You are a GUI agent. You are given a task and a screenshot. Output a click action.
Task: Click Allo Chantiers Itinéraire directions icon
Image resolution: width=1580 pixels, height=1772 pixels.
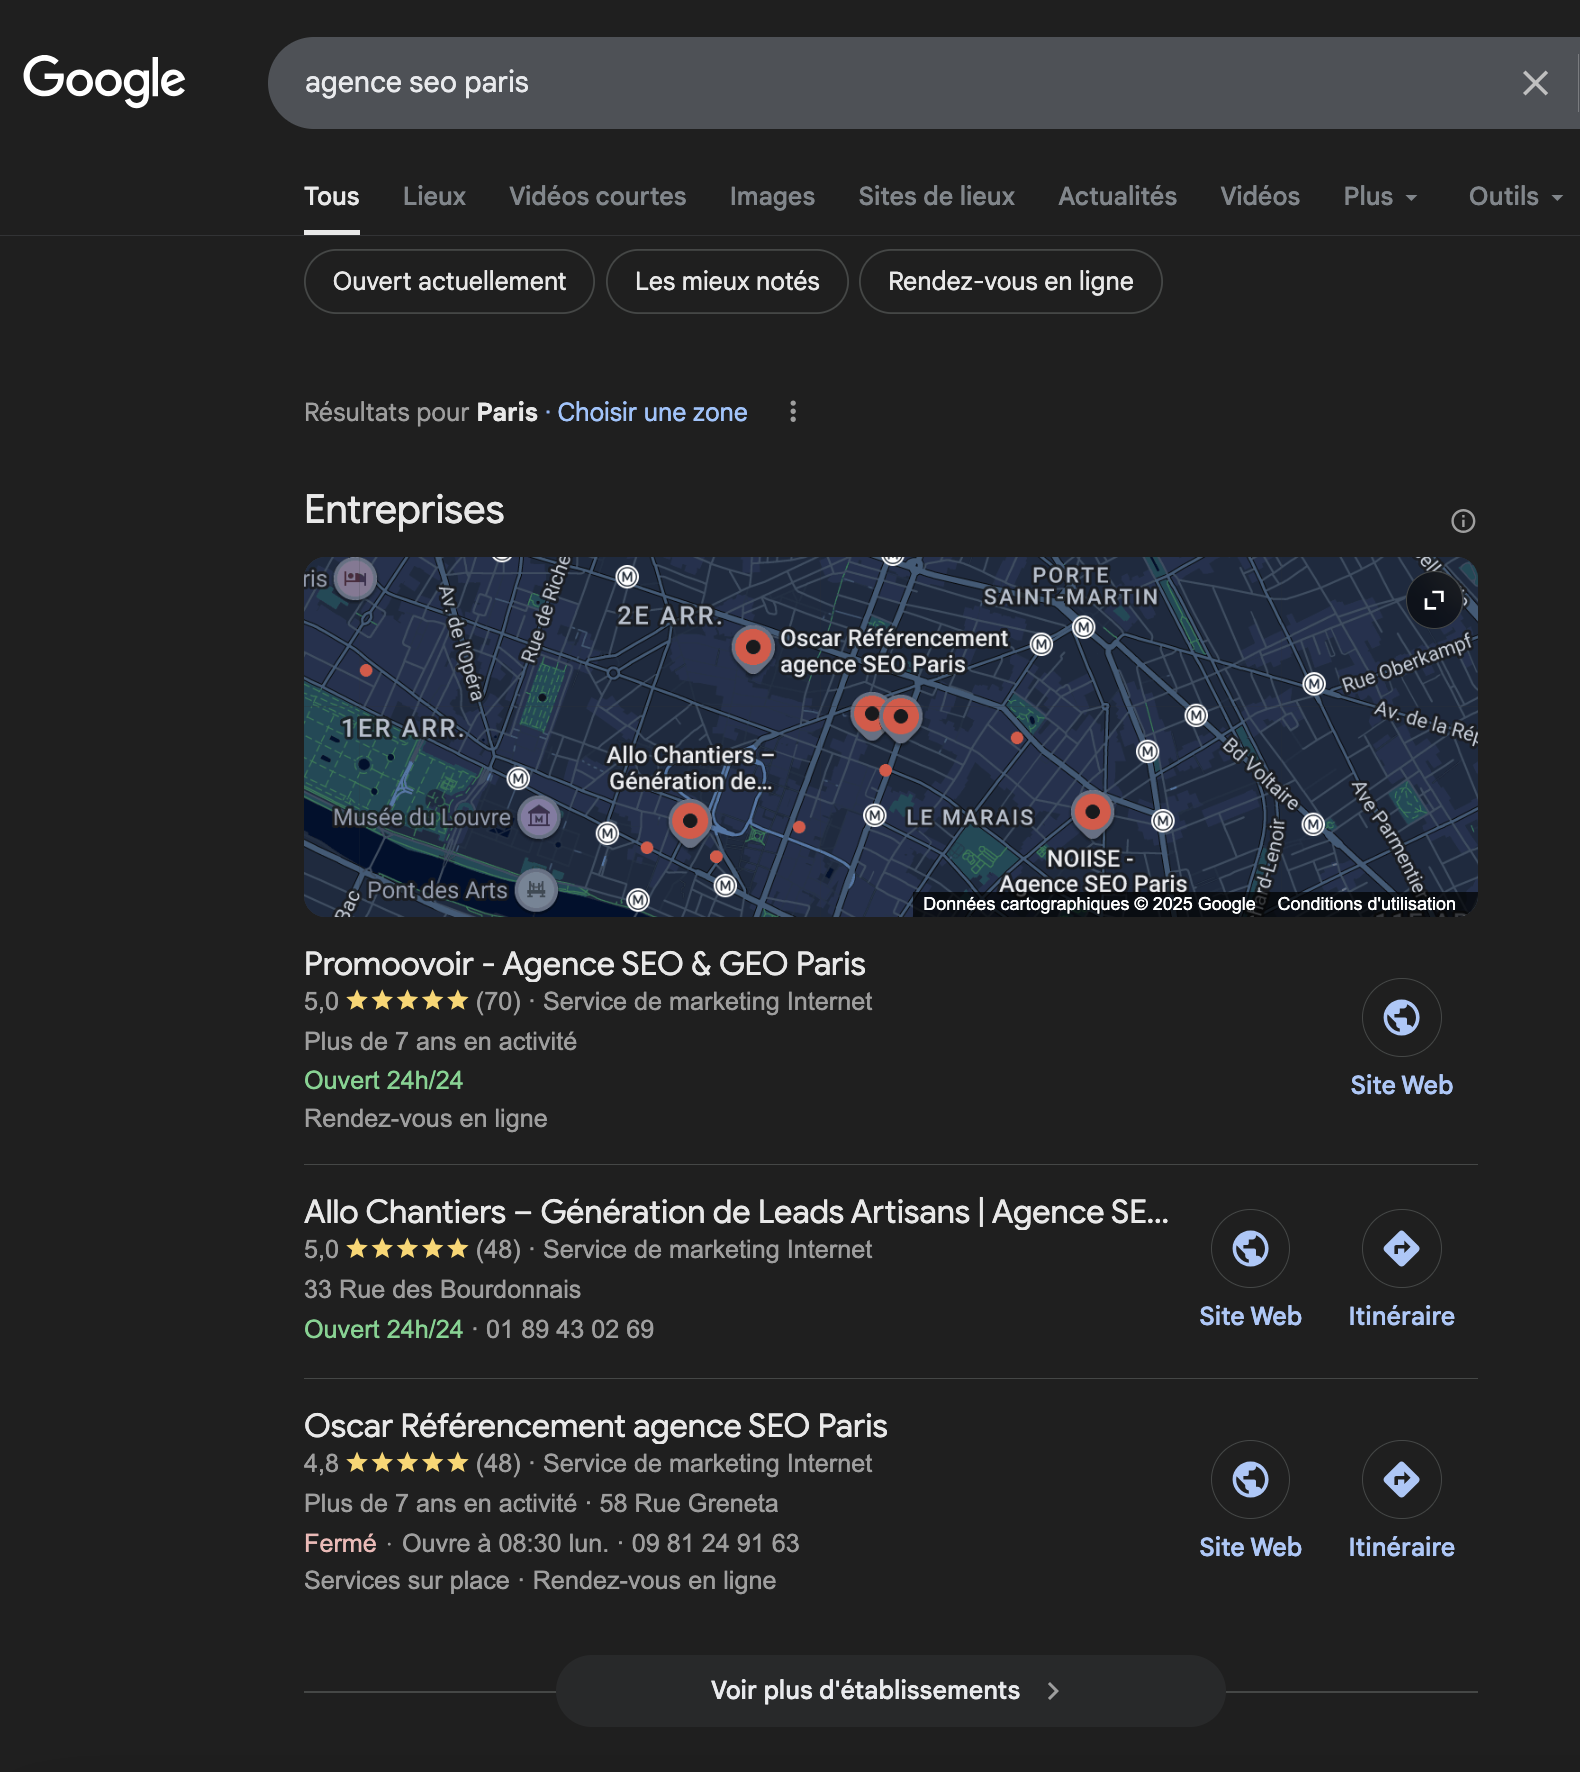click(x=1401, y=1249)
